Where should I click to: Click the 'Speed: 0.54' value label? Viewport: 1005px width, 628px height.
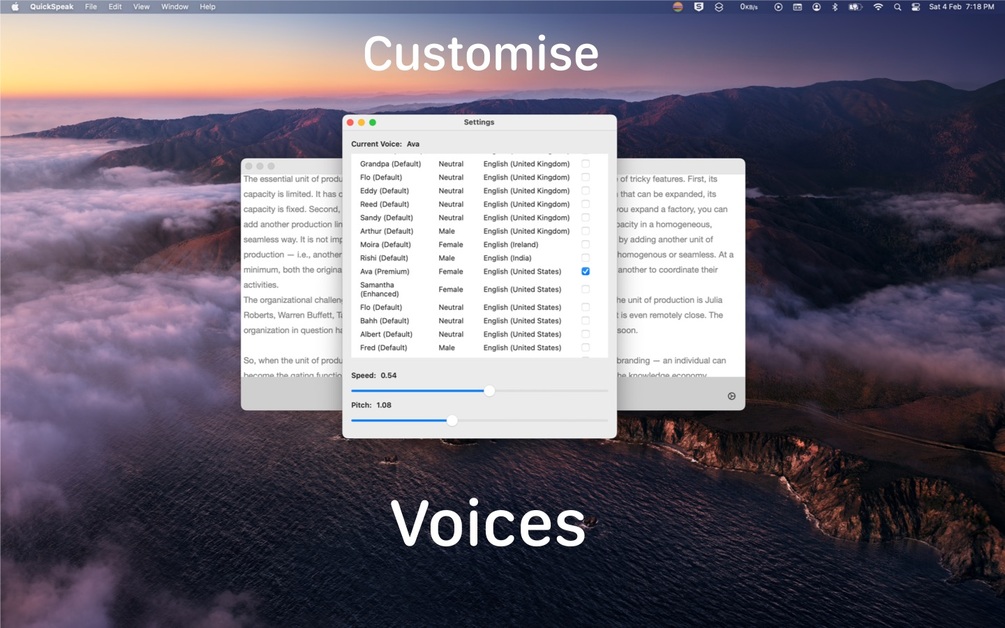click(374, 376)
